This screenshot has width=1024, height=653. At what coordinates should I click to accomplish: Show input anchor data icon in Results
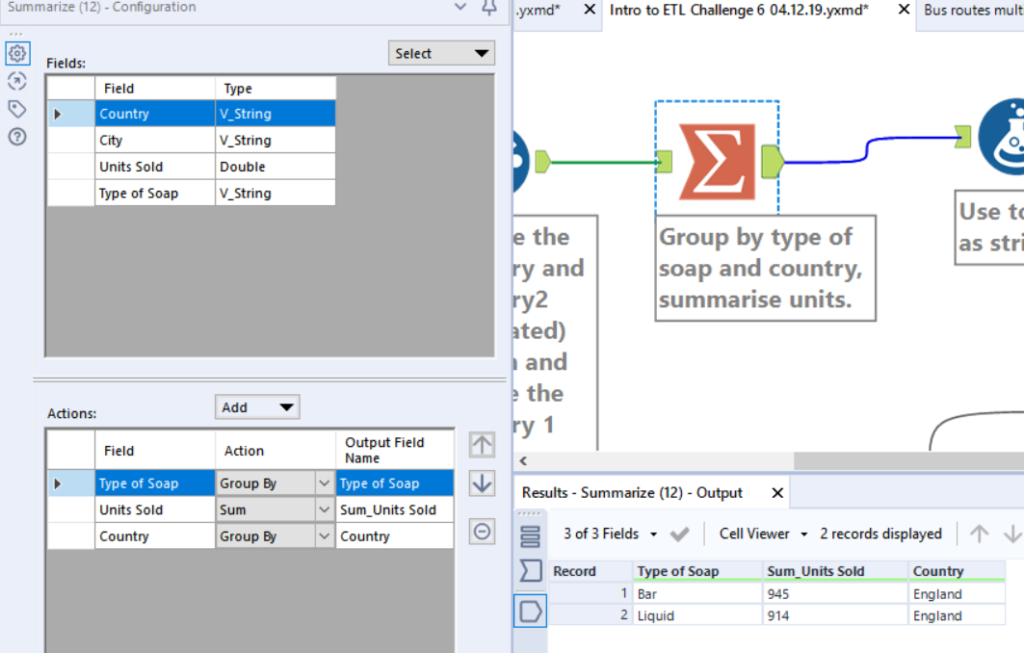(x=530, y=571)
